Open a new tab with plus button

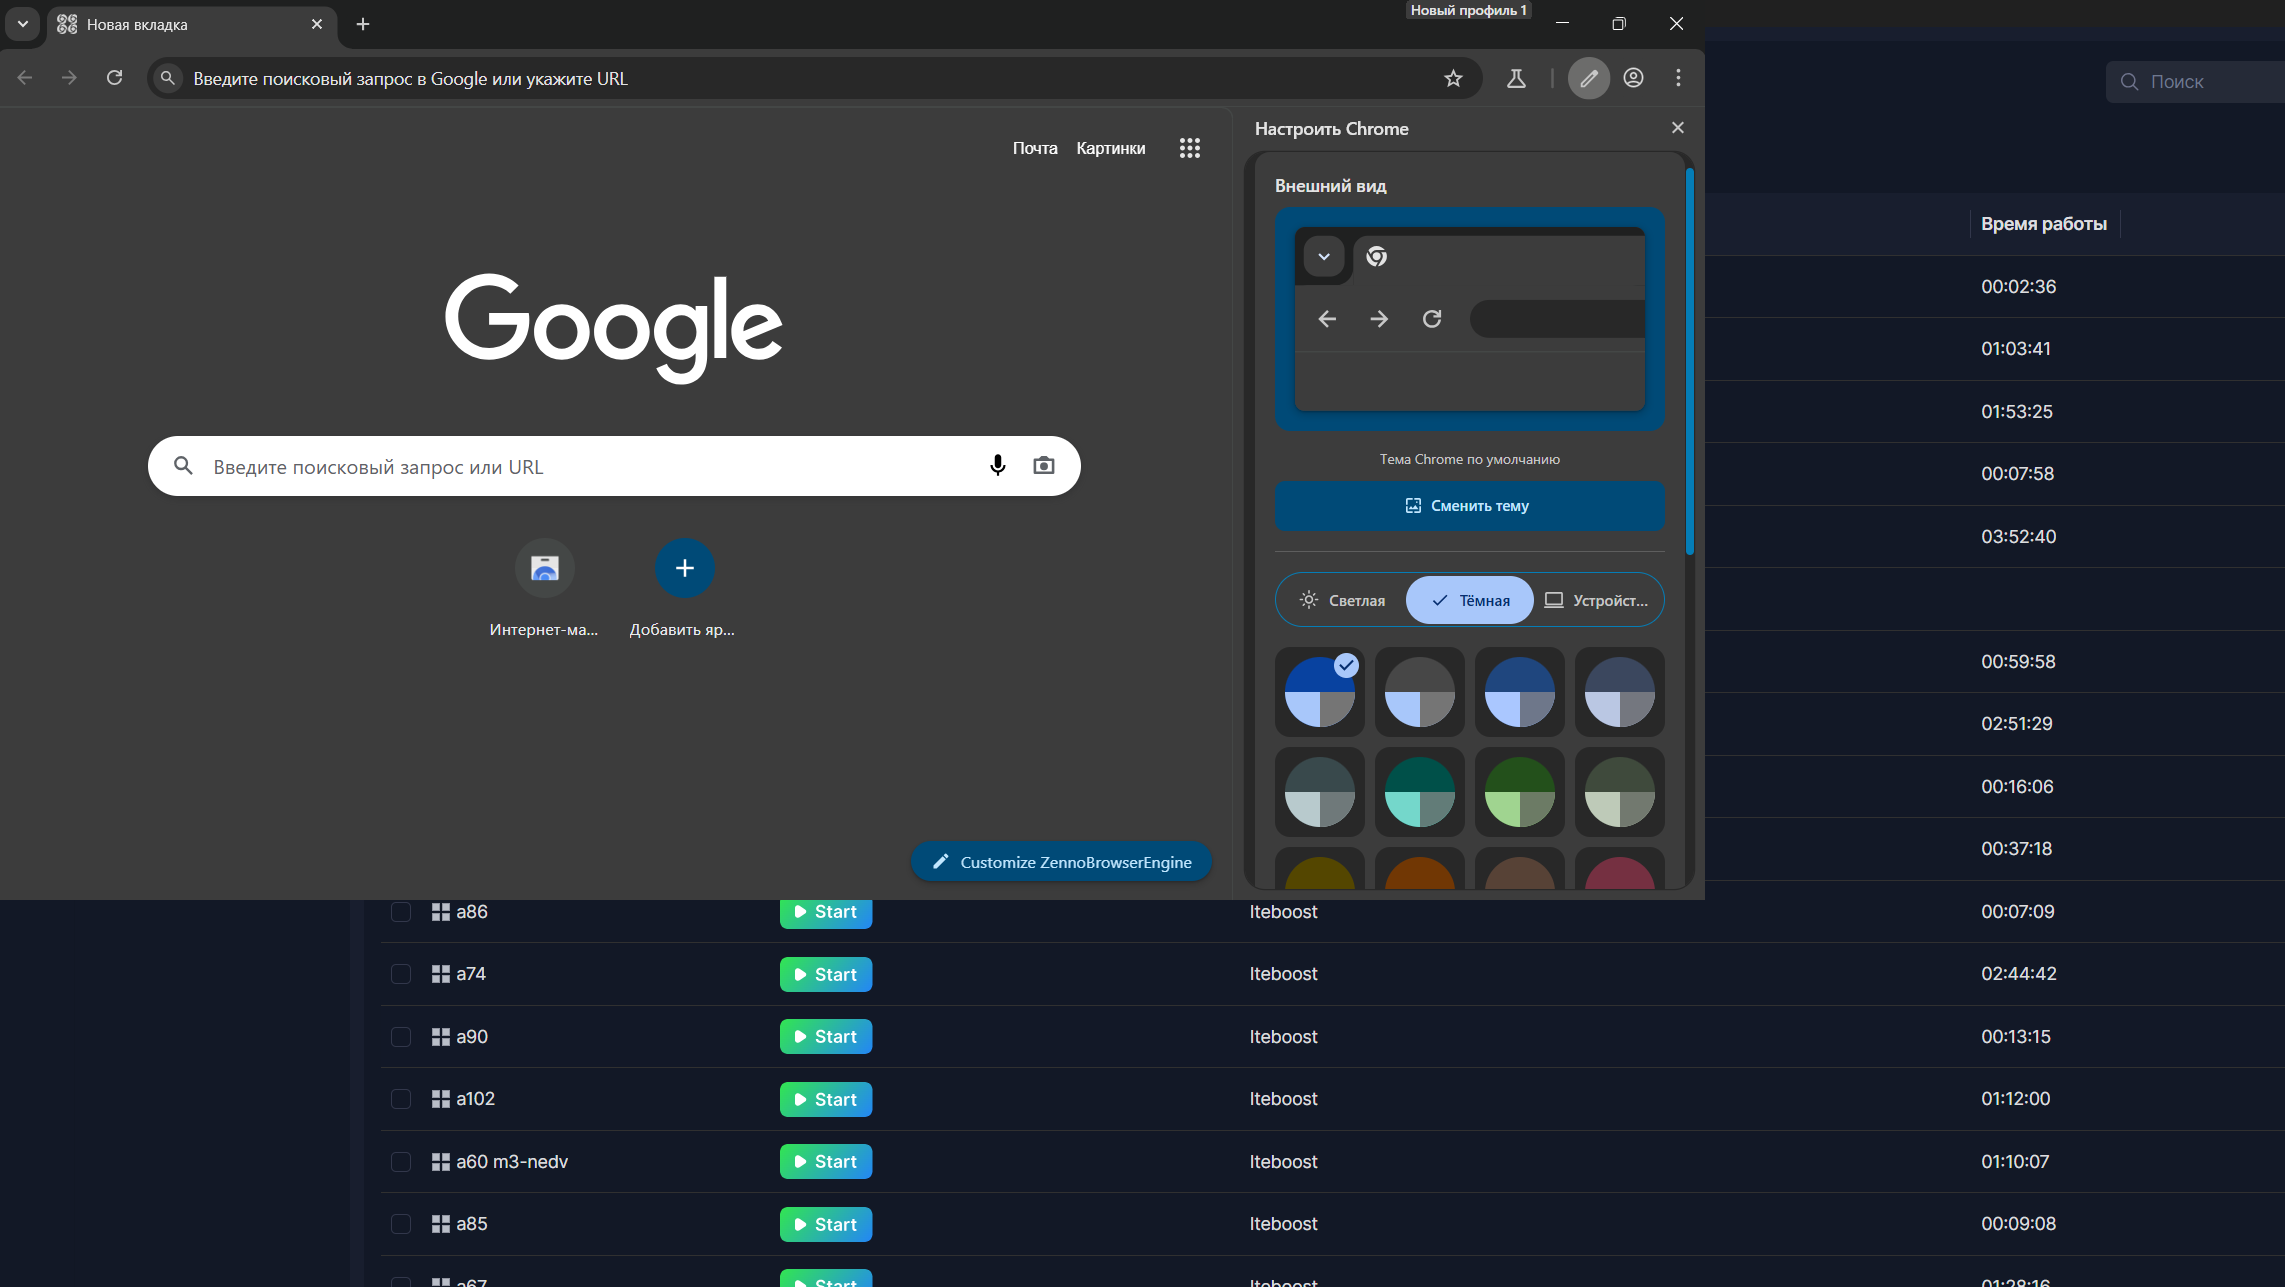coord(363,24)
